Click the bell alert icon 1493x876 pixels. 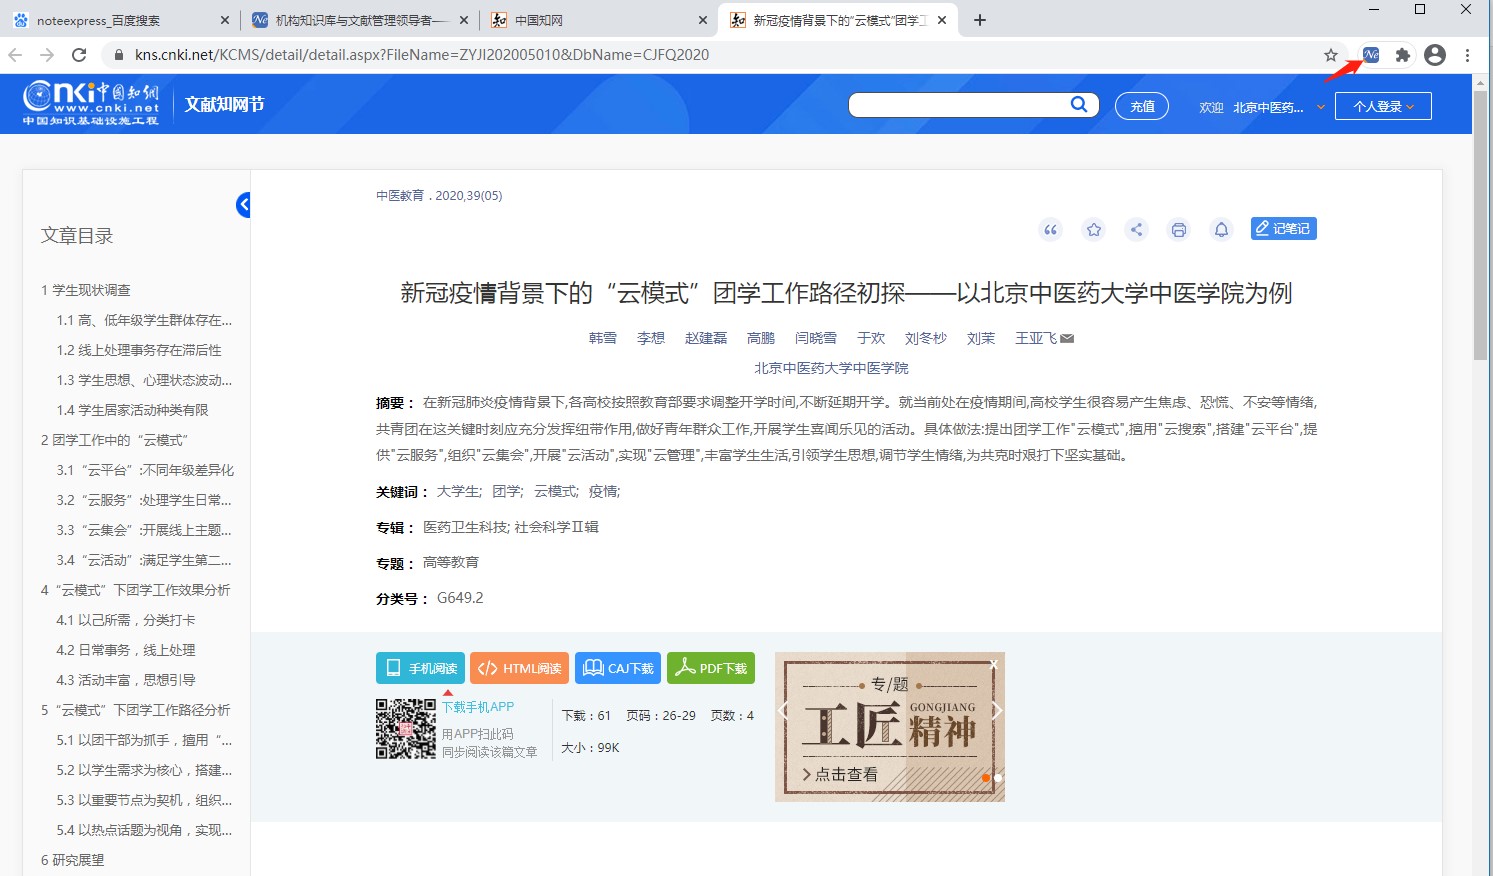click(x=1221, y=230)
